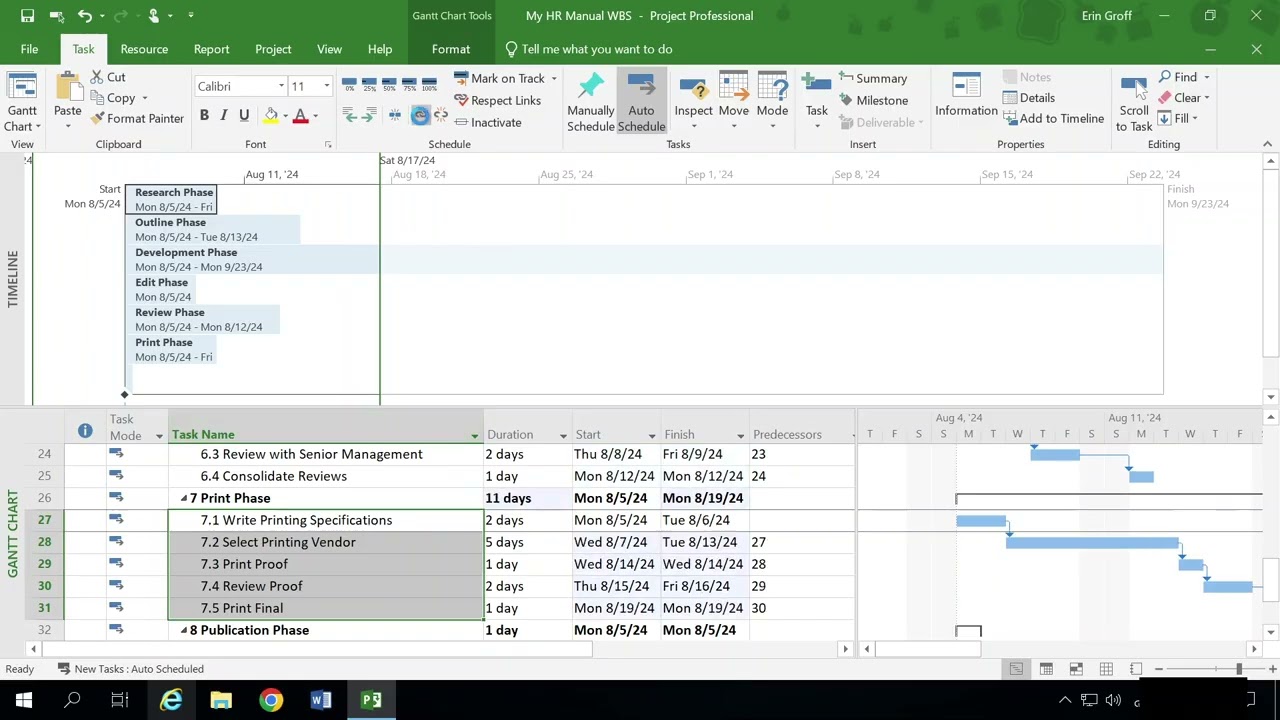Open the Tell me search lightbulb

tap(511, 49)
